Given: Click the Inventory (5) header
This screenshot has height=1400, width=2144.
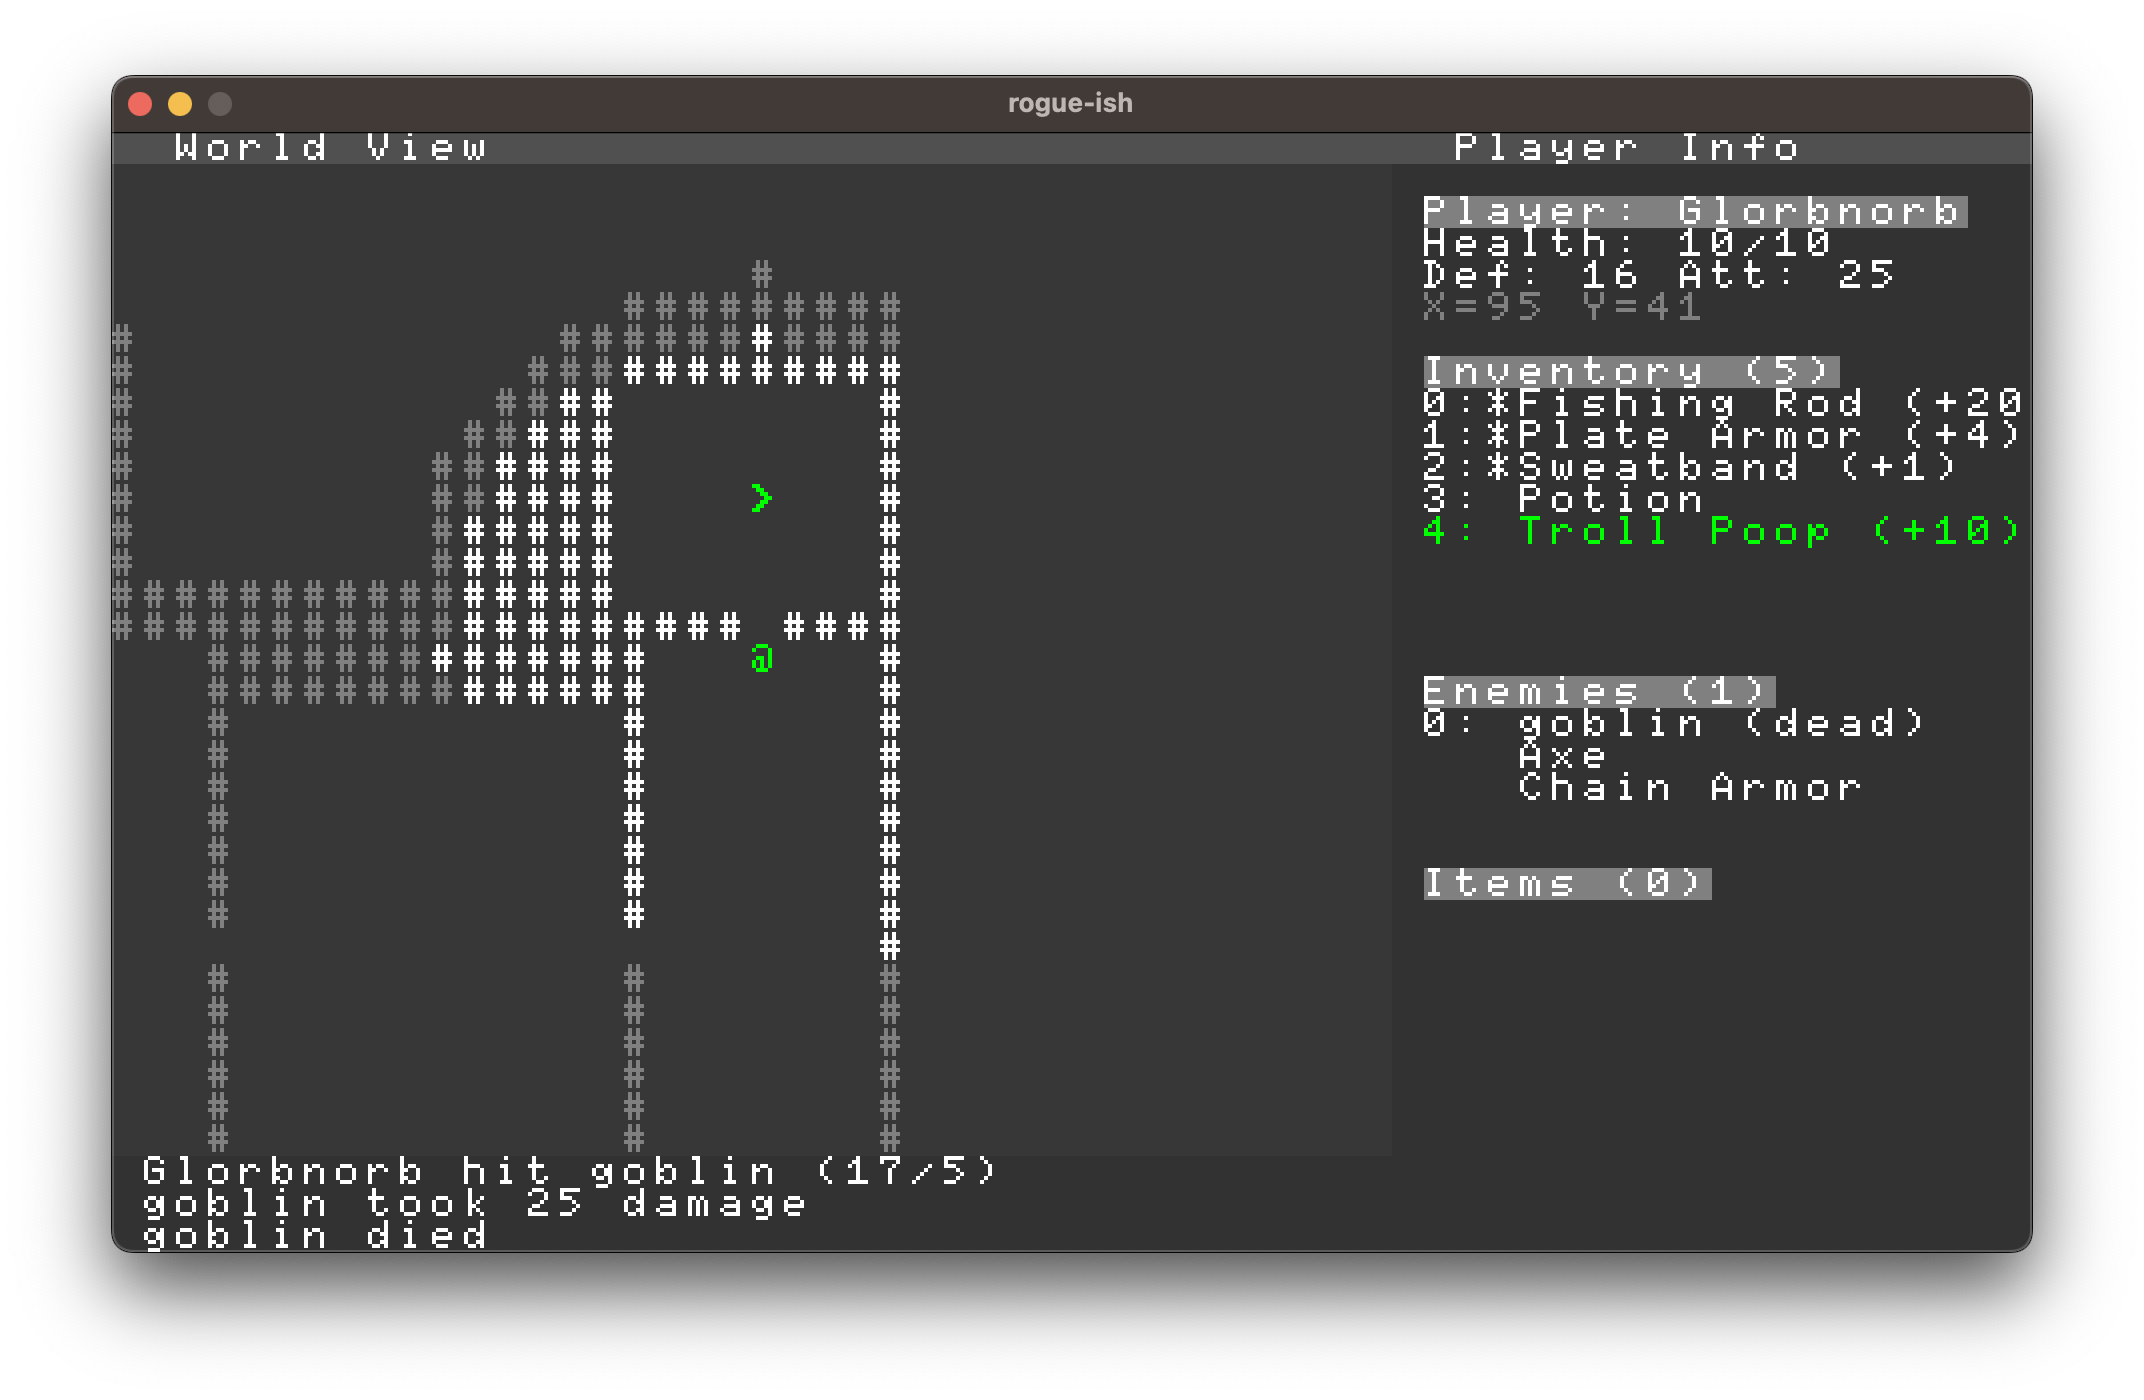Looking at the screenshot, I should tap(1630, 371).
